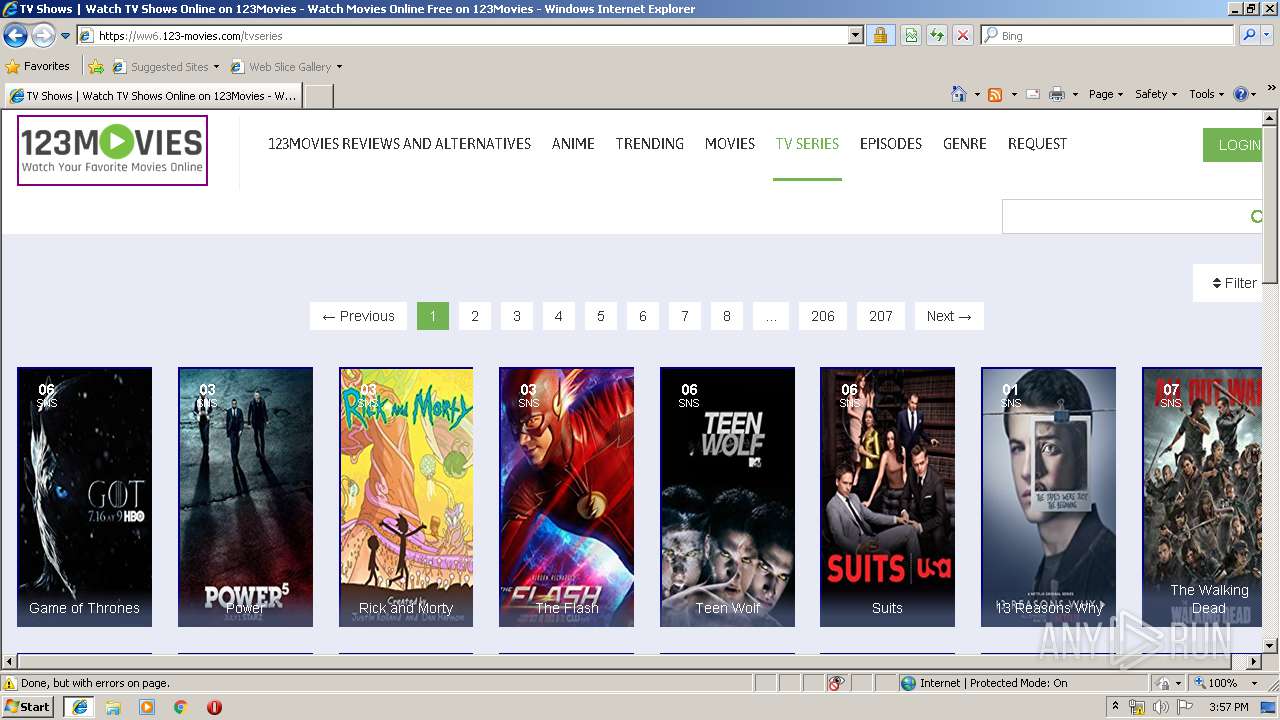This screenshot has width=1280, height=720.
Task: Toggle the Compatibility View icon
Action: pyautogui.click(x=911, y=36)
